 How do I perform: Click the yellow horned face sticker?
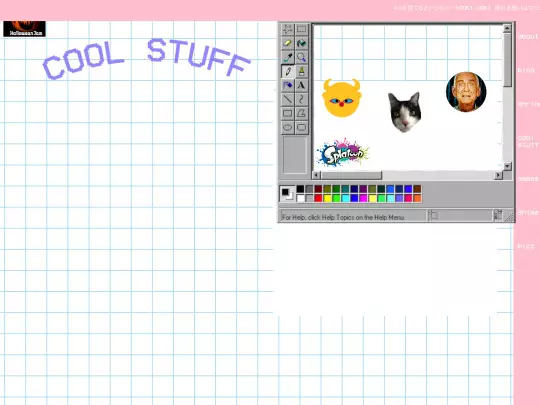tap(342, 98)
